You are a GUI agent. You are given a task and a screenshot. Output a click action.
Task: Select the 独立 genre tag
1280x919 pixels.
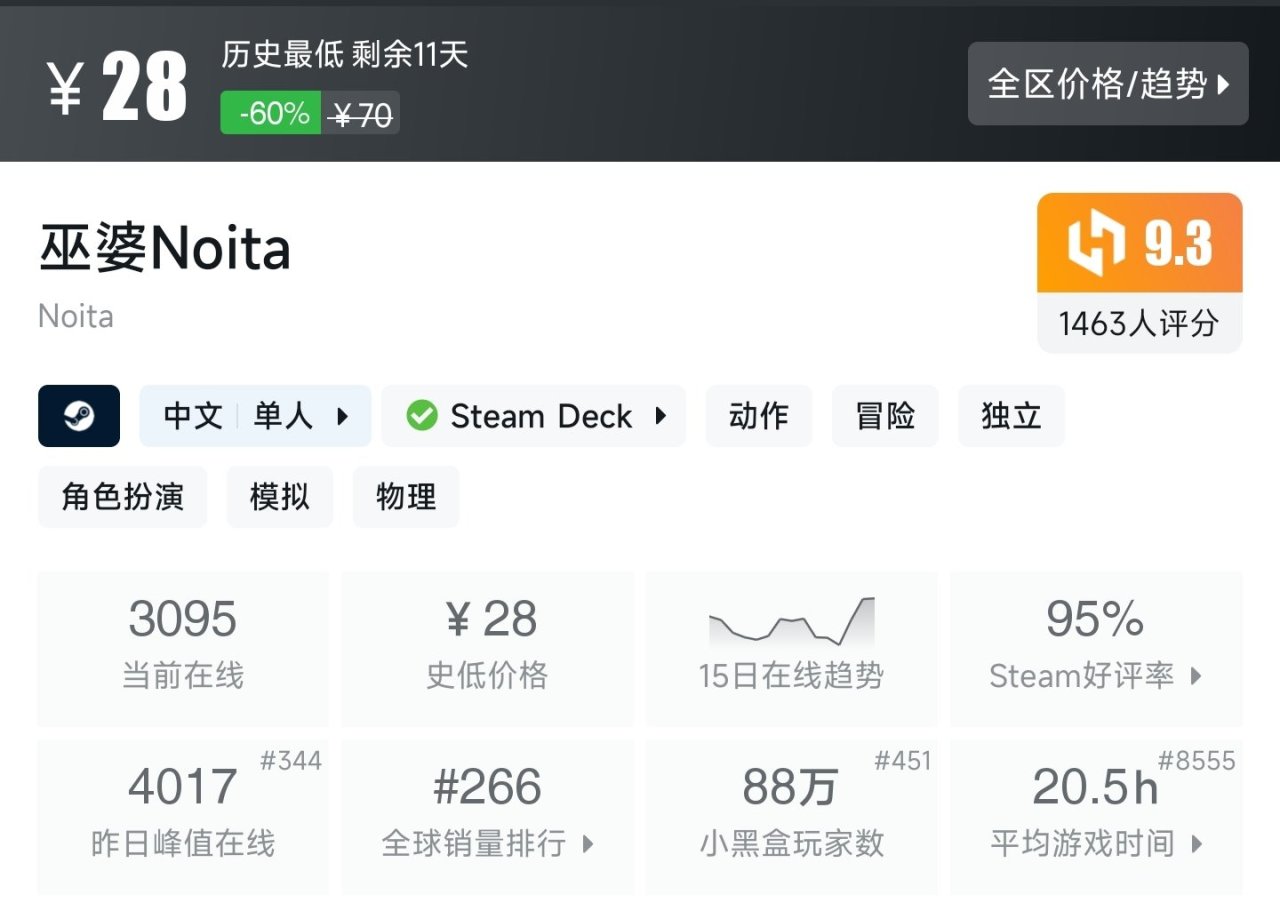tap(1011, 416)
